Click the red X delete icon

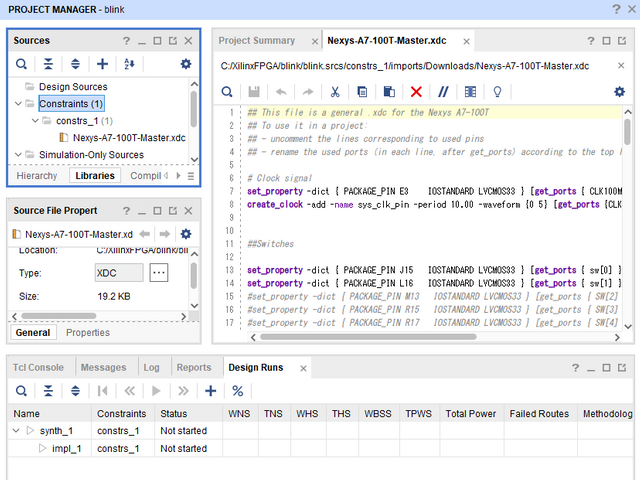pos(416,91)
